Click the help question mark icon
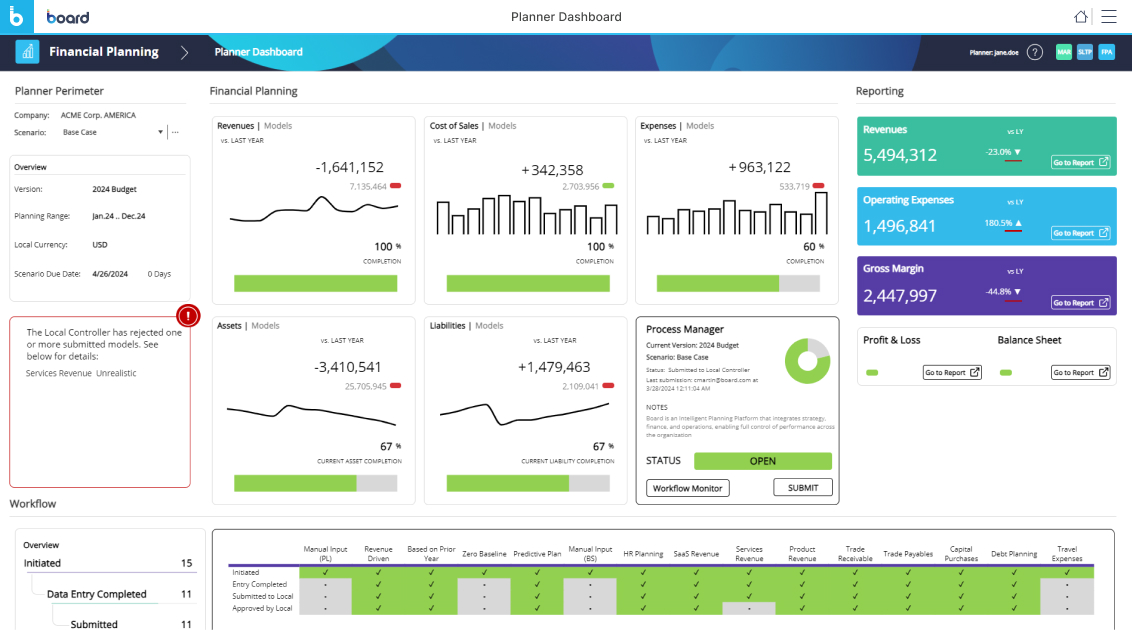 click(x=1036, y=50)
